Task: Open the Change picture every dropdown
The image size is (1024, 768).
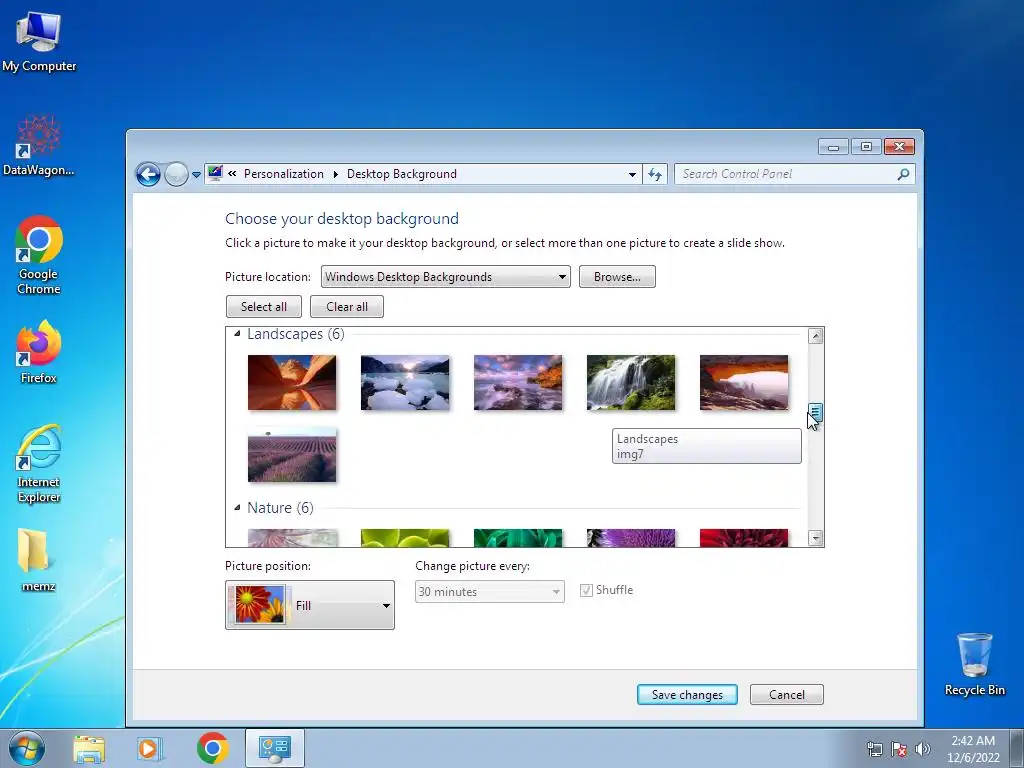Action: 490,592
